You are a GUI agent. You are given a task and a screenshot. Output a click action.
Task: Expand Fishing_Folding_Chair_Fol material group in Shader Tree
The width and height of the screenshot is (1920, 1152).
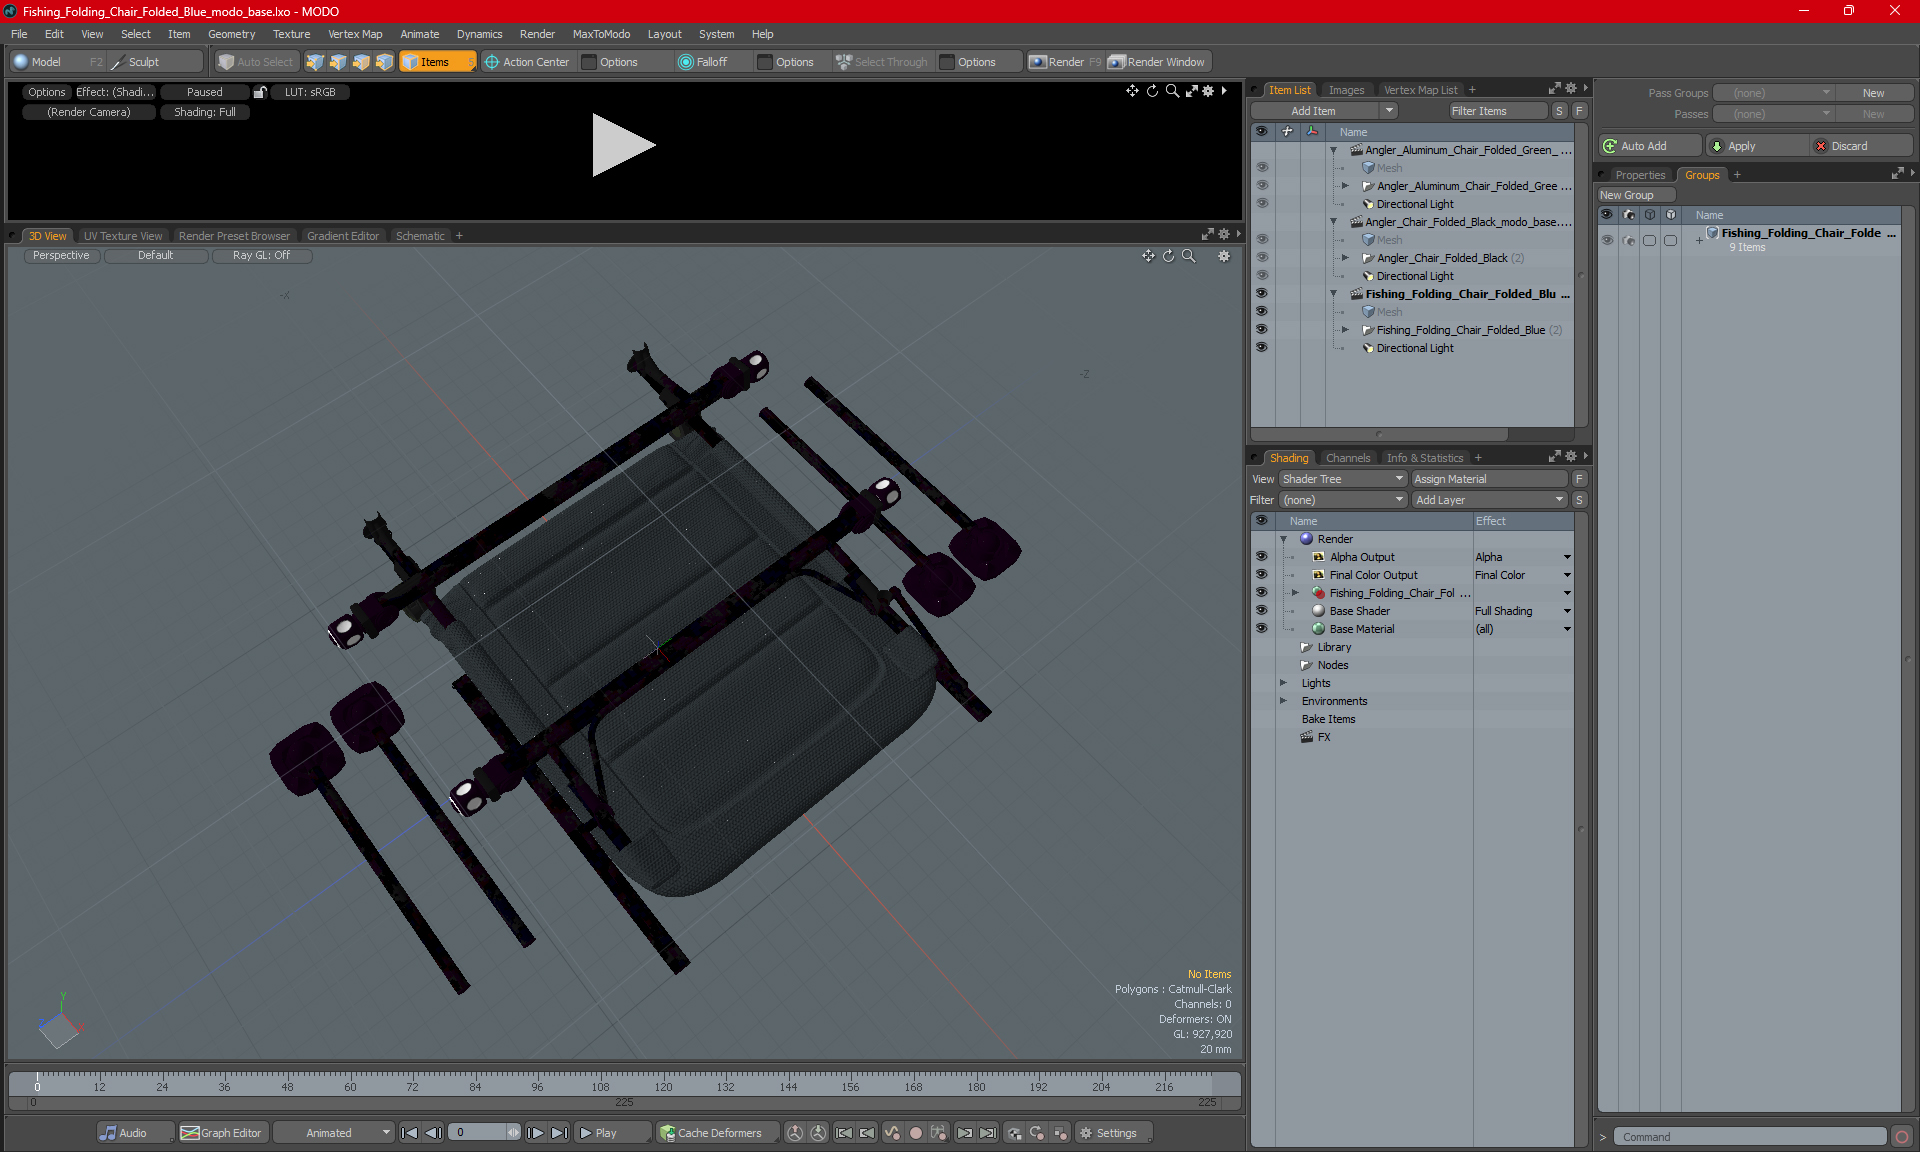(1295, 593)
